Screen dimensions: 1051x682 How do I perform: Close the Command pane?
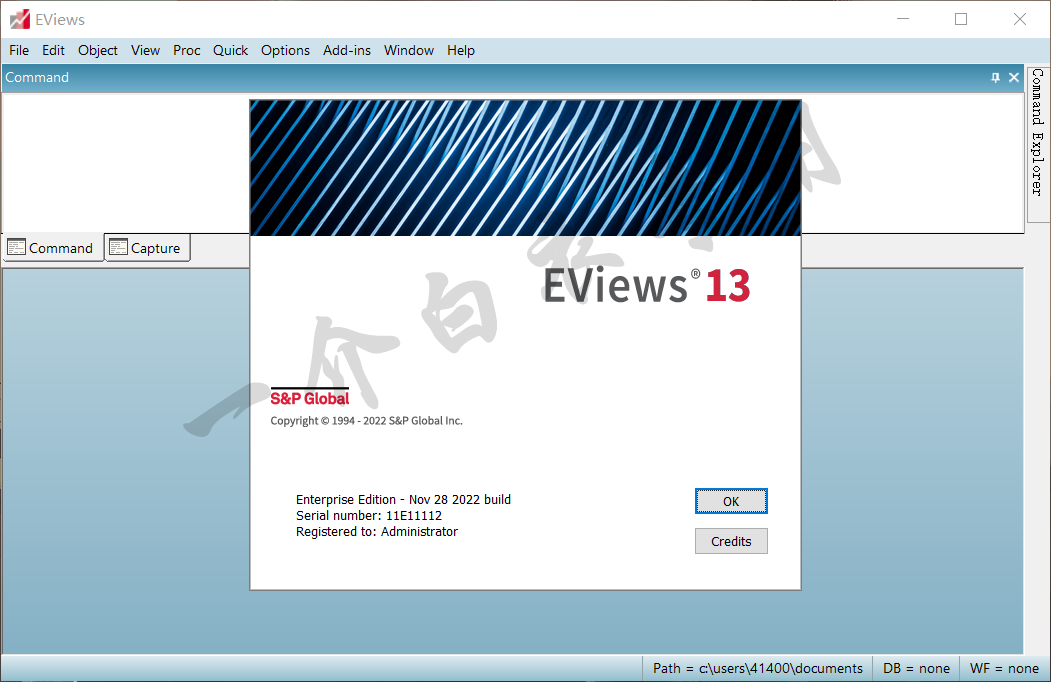pos(1014,78)
